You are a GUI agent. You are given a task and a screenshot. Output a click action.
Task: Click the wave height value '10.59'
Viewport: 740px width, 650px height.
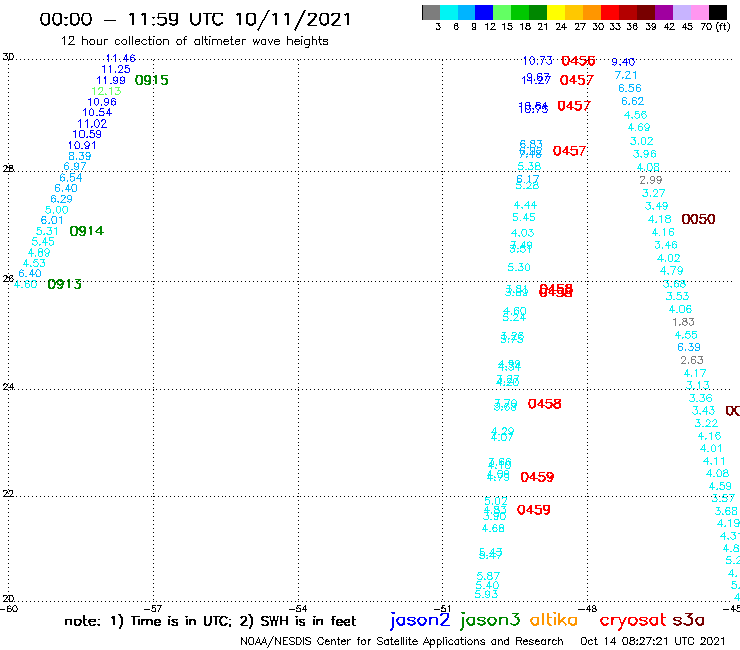click(87, 134)
